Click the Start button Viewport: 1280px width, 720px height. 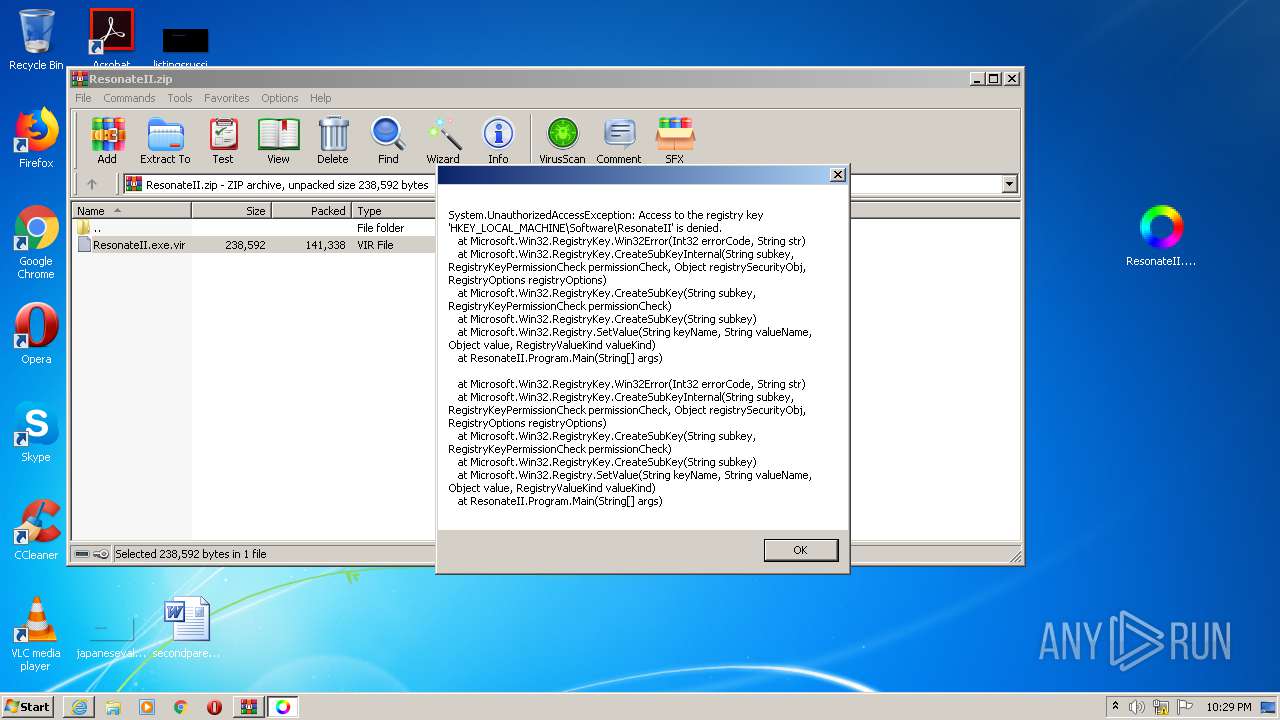pos(28,707)
